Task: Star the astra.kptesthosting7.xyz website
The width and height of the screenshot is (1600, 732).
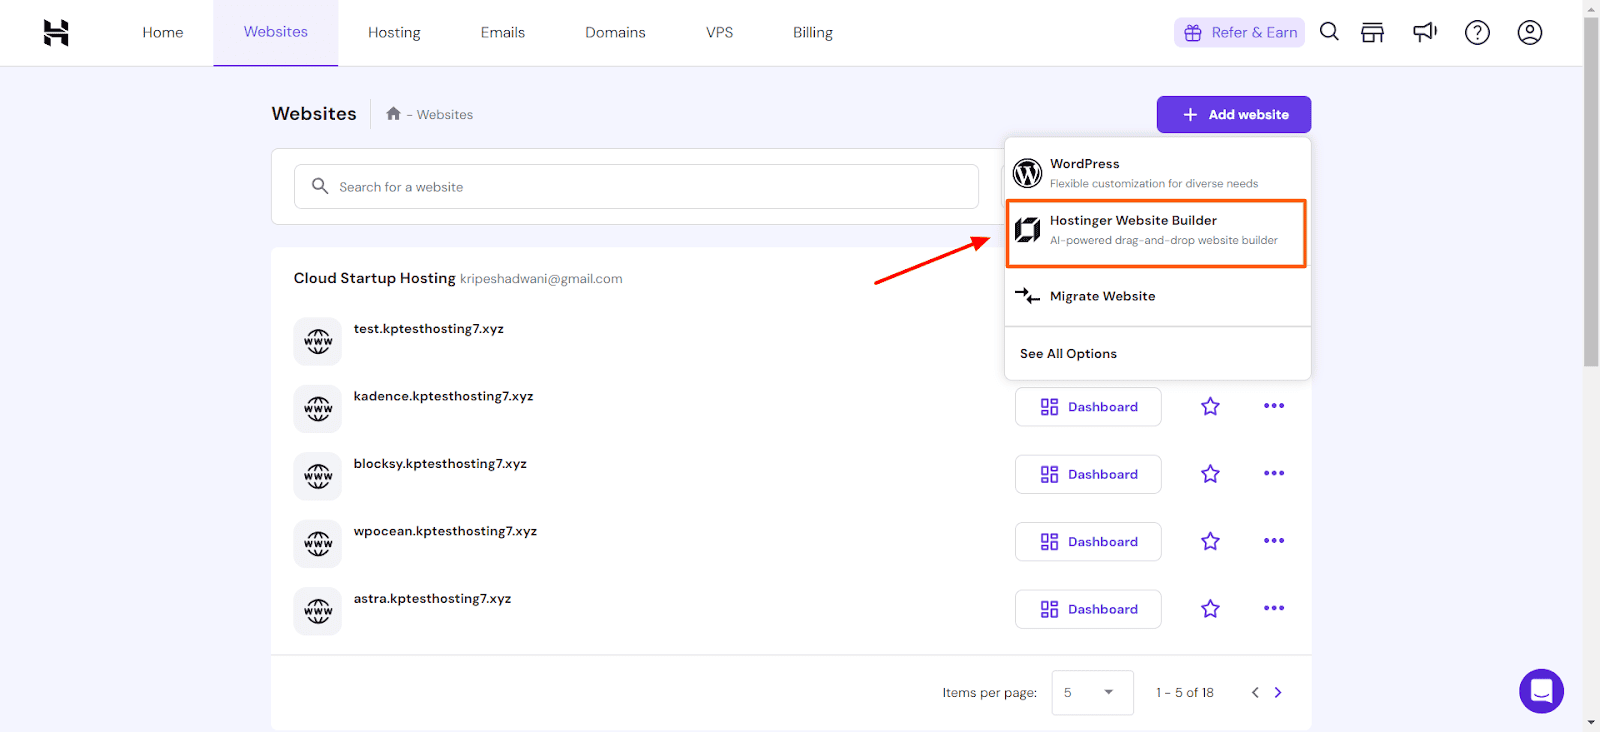Action: click(1210, 609)
